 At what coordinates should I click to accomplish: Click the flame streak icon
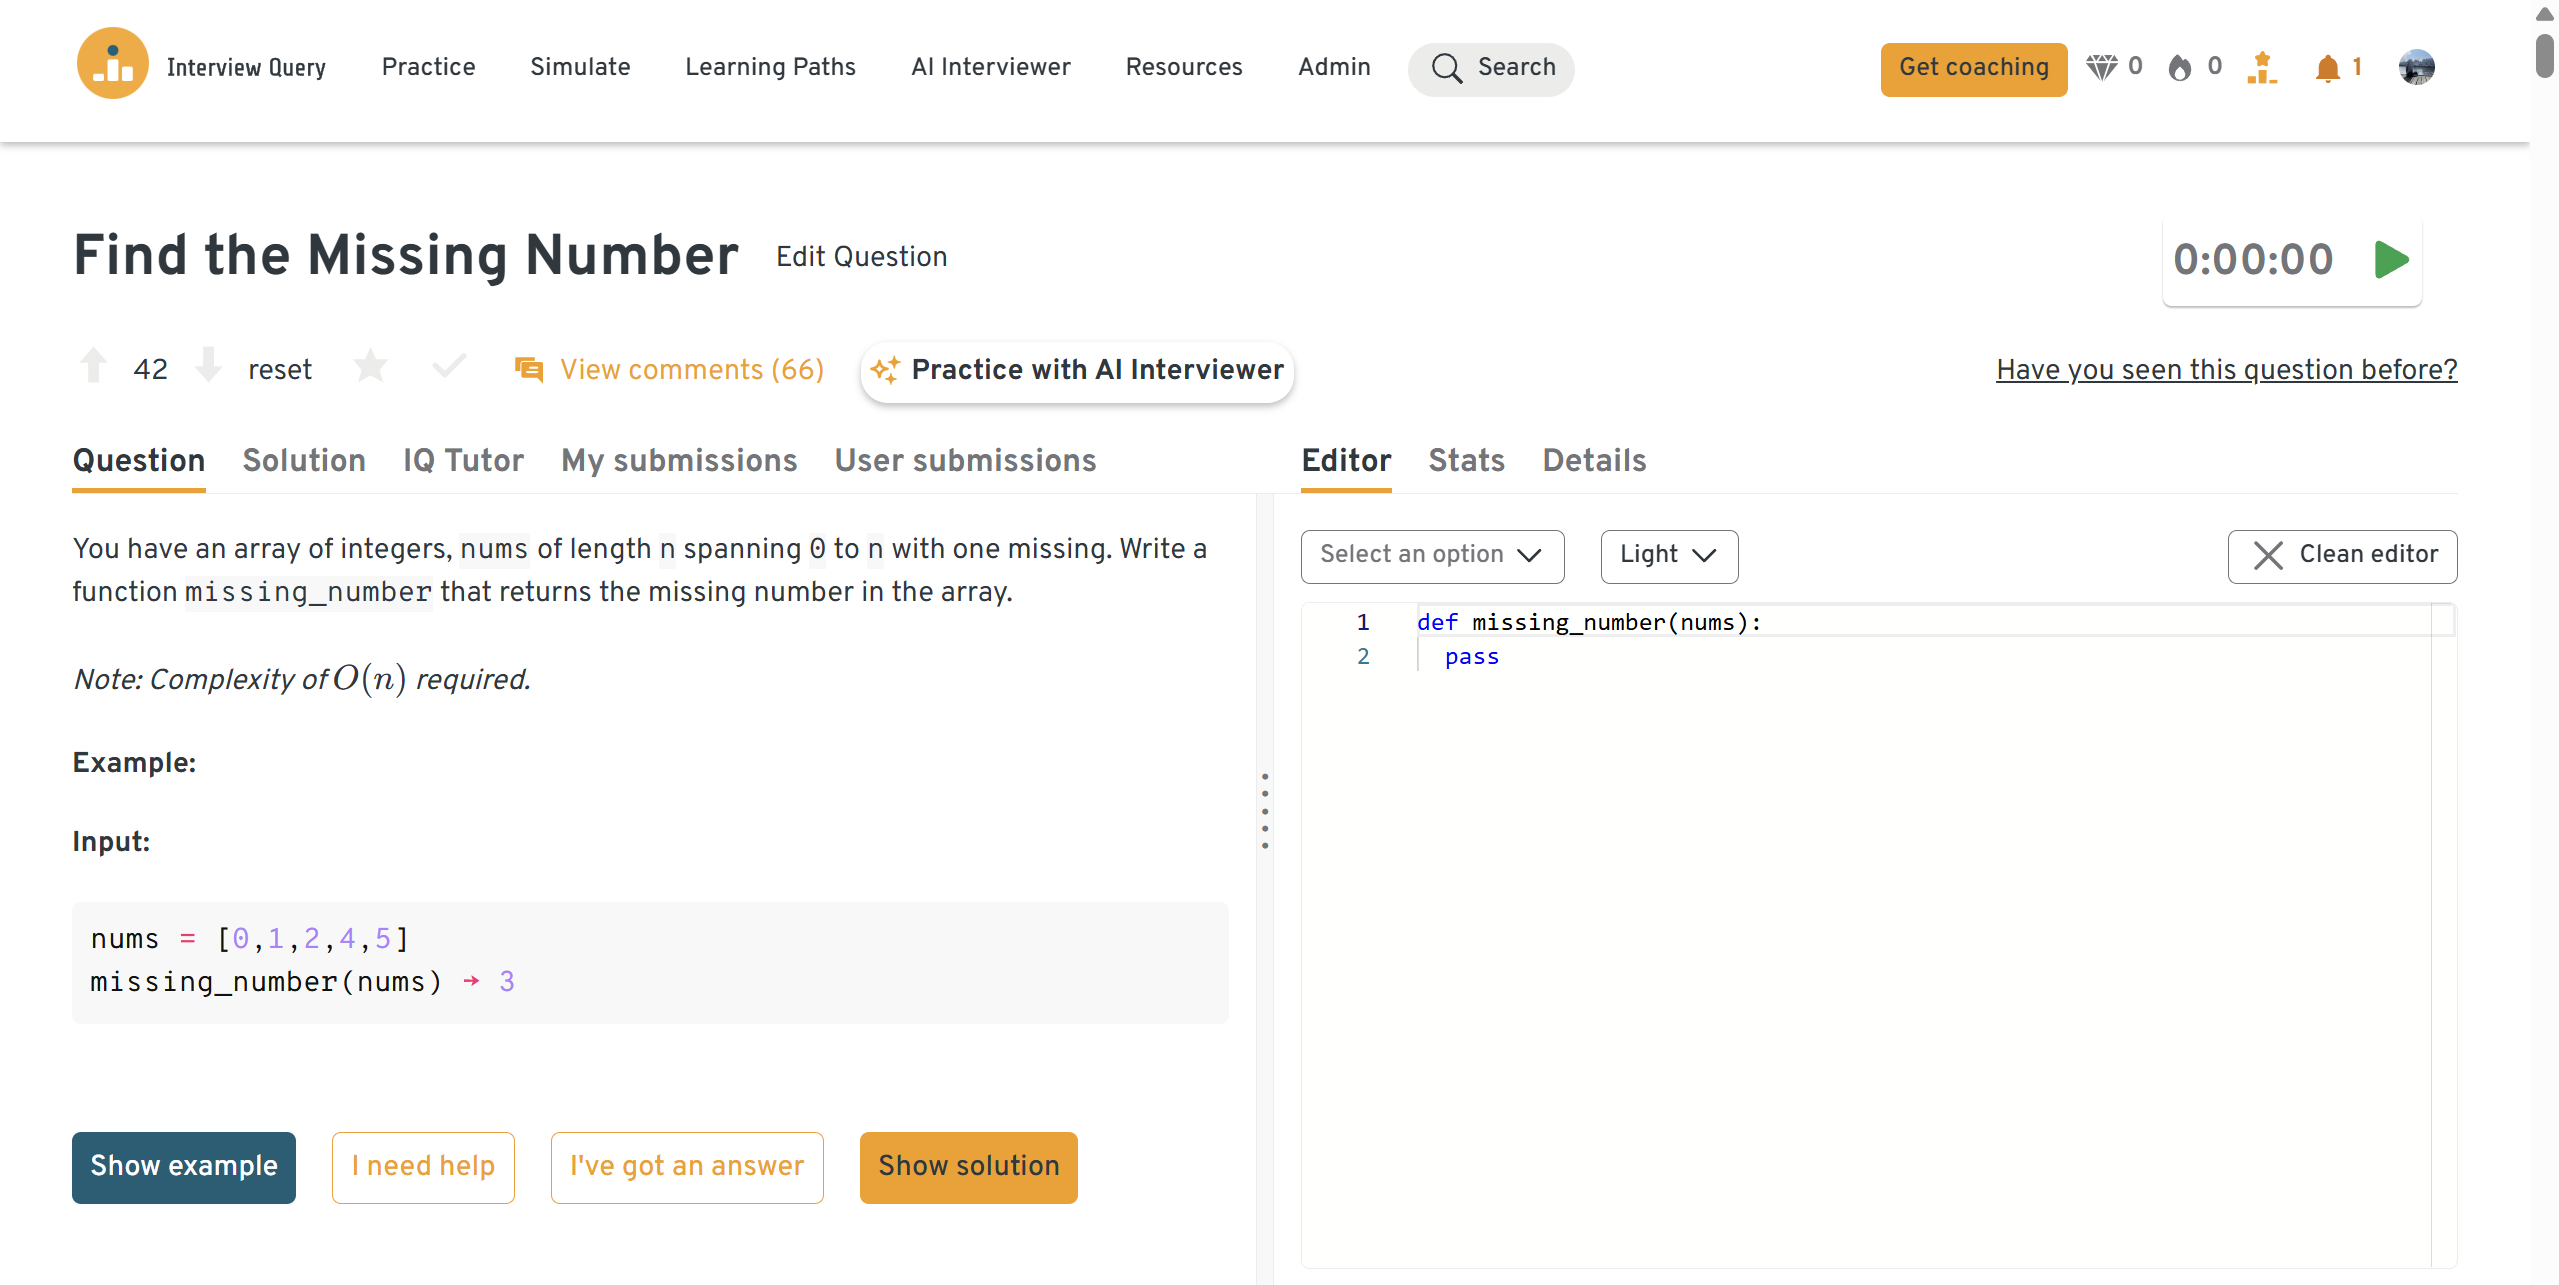coord(2180,67)
